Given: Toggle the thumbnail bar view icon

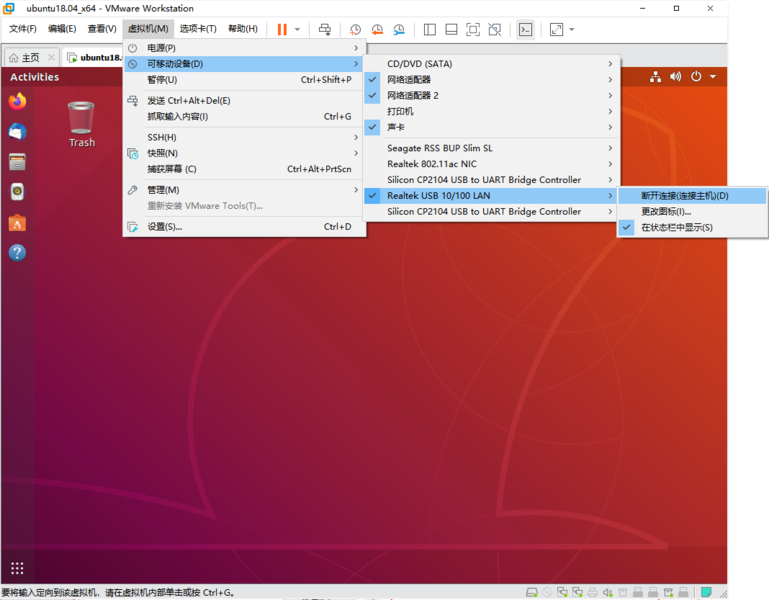Looking at the screenshot, I should point(451,29).
